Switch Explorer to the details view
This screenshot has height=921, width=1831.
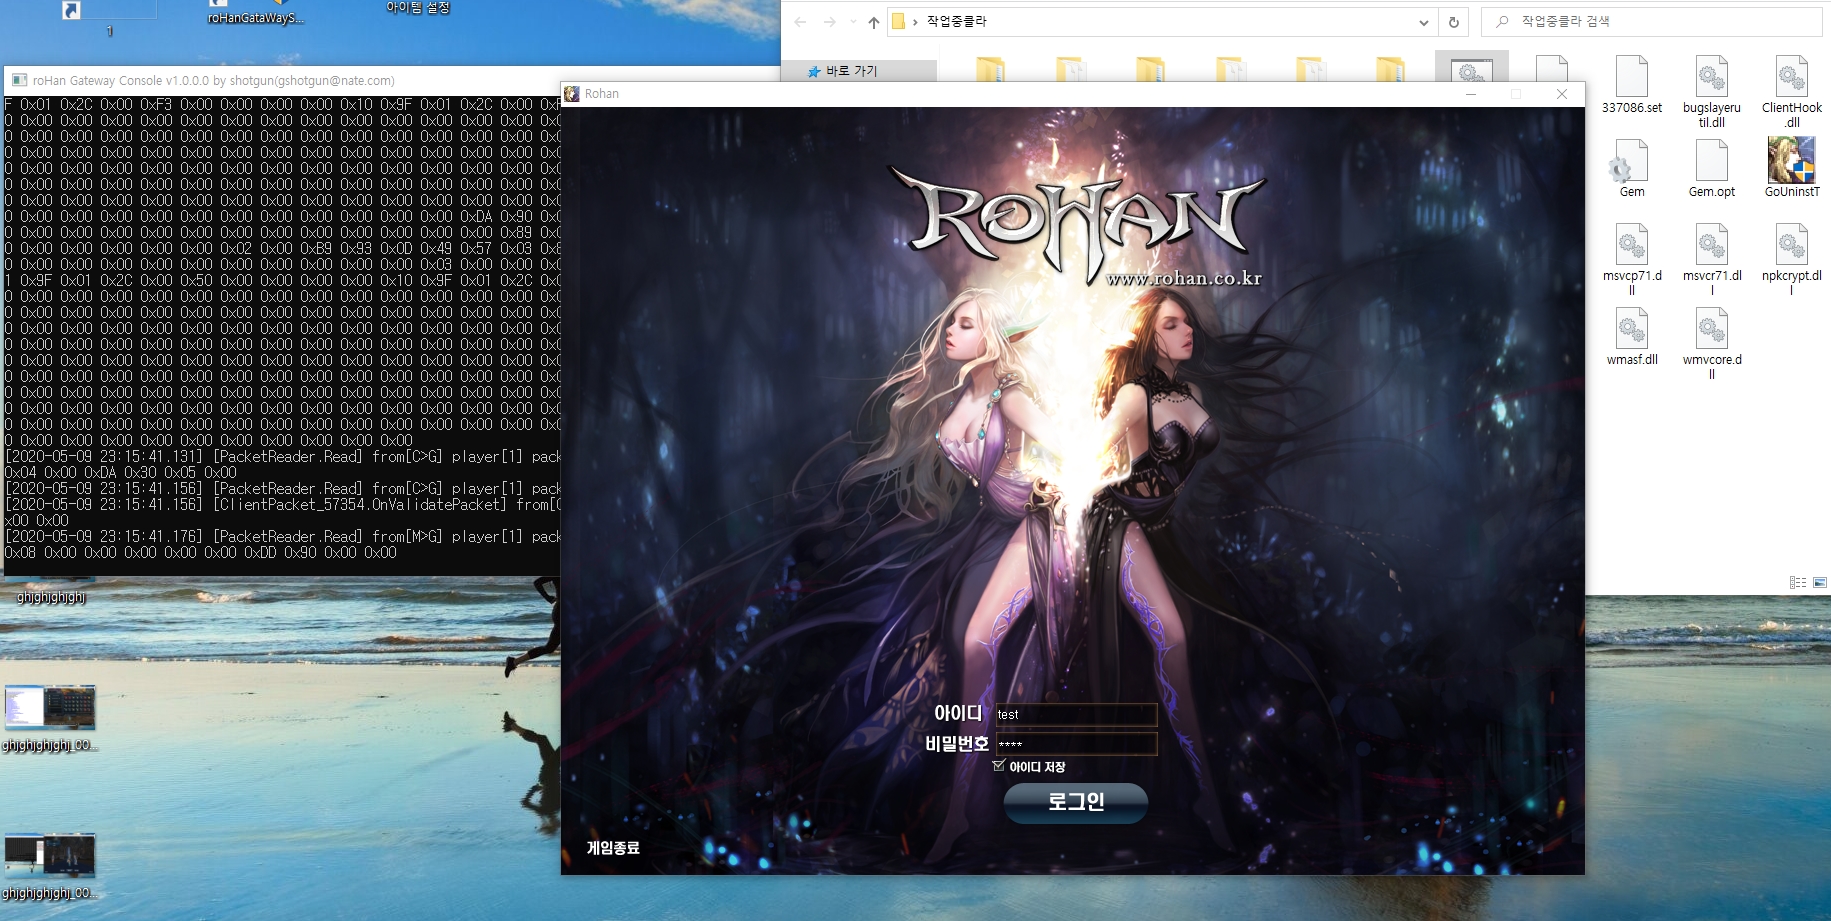tap(1797, 583)
